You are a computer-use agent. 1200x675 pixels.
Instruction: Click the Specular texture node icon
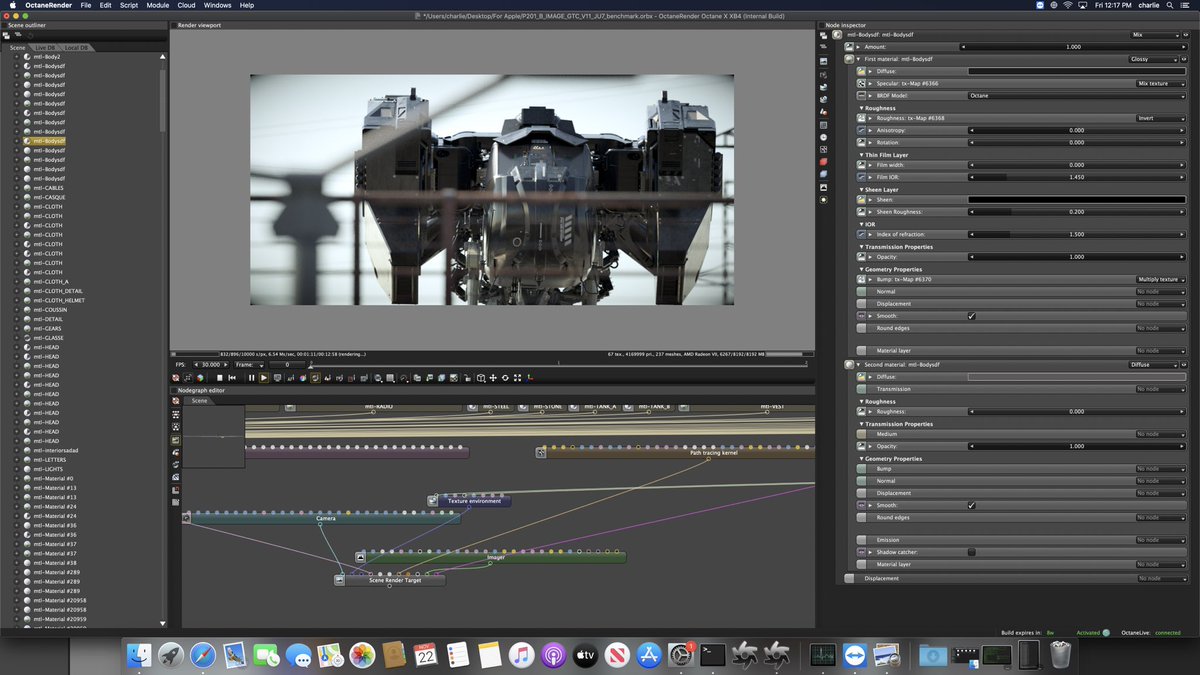pyautogui.click(x=859, y=84)
